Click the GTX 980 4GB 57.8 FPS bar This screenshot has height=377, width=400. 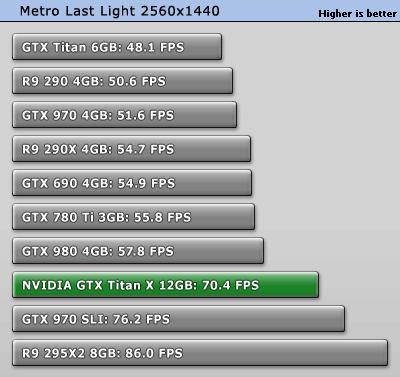[138, 251]
